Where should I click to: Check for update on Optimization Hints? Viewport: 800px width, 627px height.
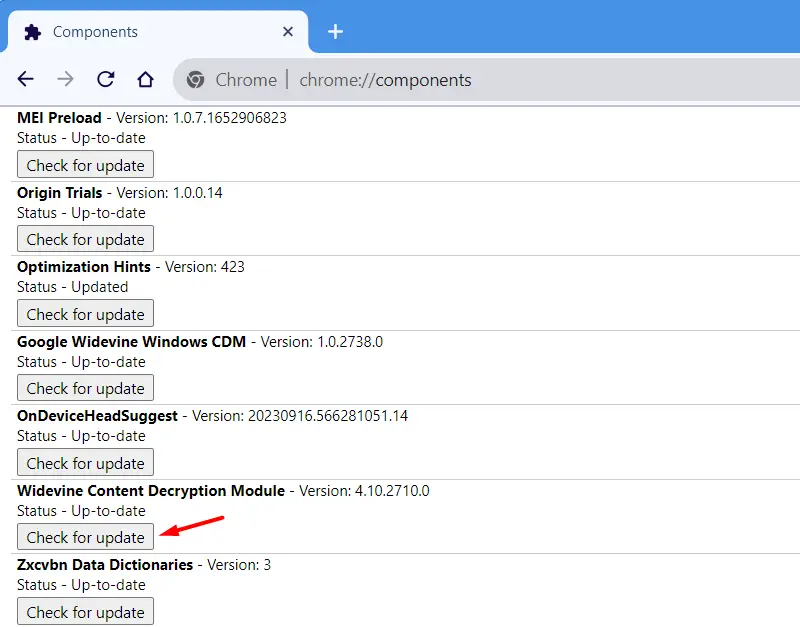click(x=85, y=314)
